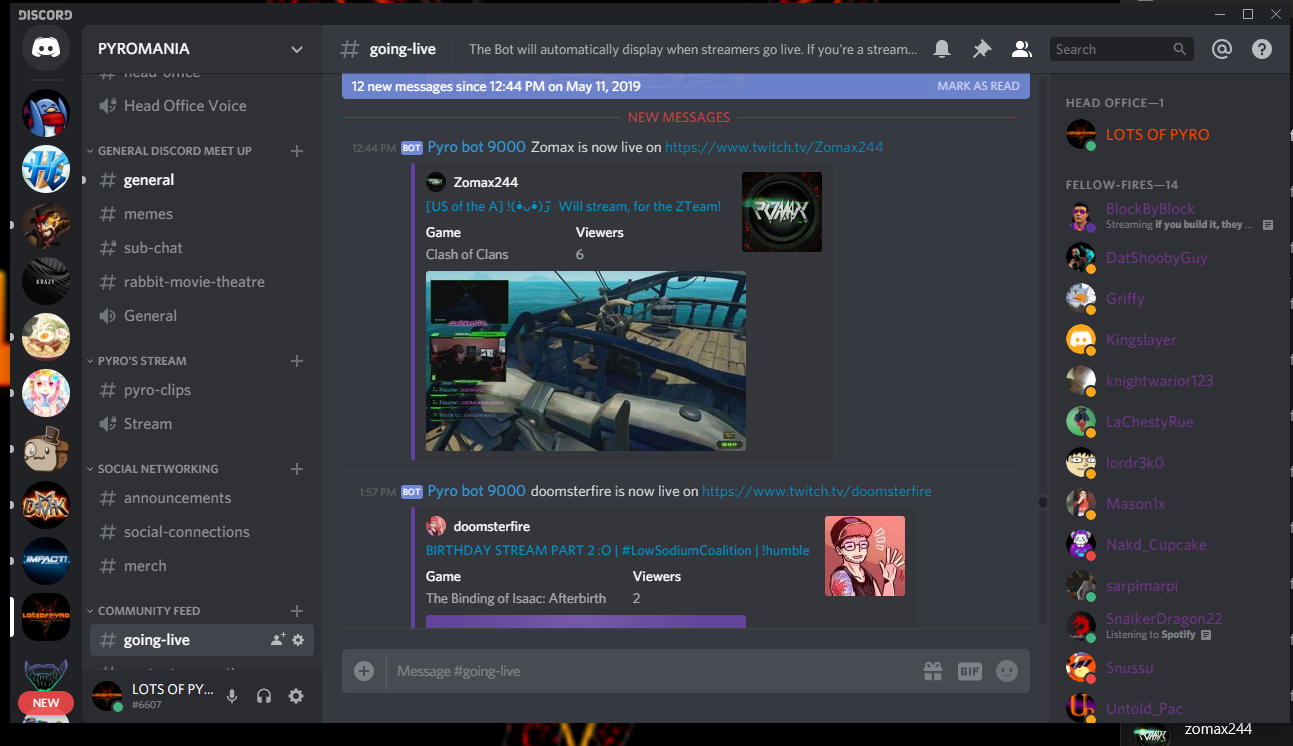The image size is (1293, 746).
Task: Click the Discord home button
Action: pos(46,48)
